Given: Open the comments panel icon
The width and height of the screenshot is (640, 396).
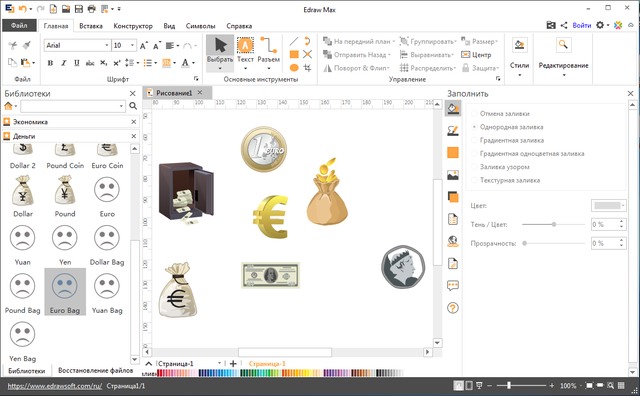Looking at the screenshot, I should point(453,285).
